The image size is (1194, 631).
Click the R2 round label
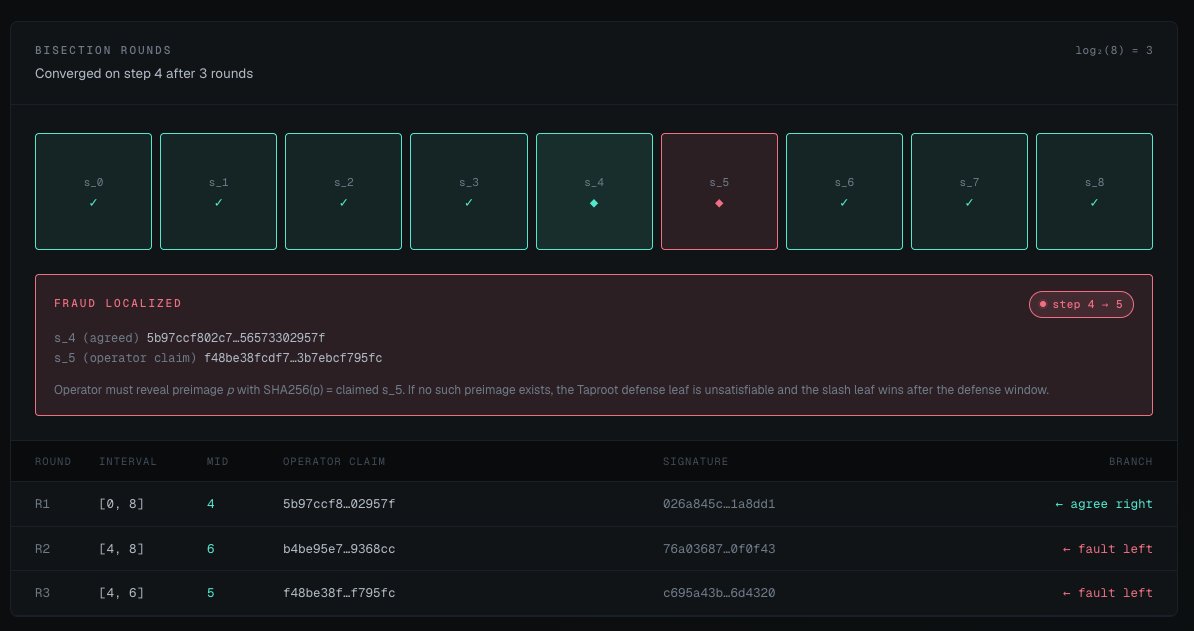click(x=43, y=549)
